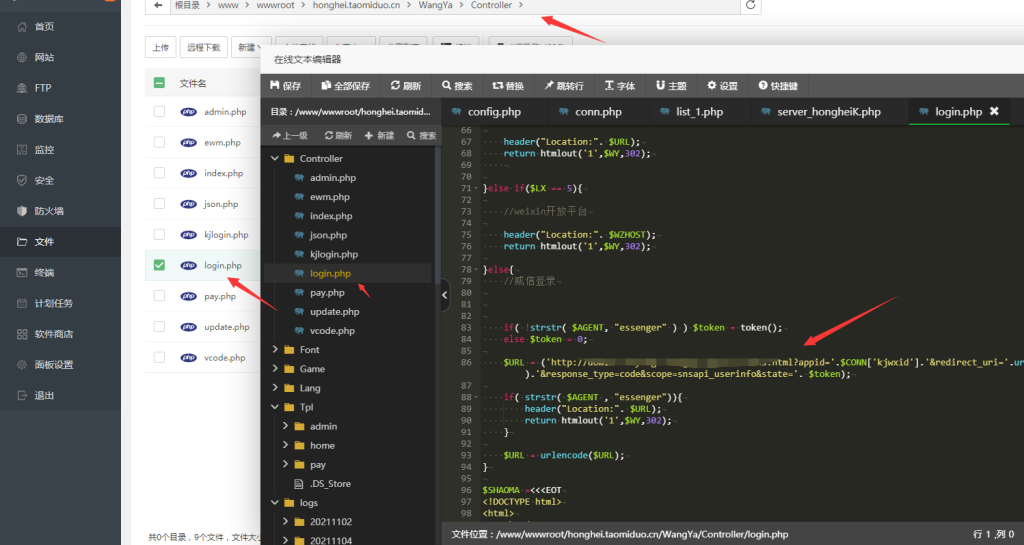
Task: Switch to the config.php tab
Action: pyautogui.click(x=494, y=112)
